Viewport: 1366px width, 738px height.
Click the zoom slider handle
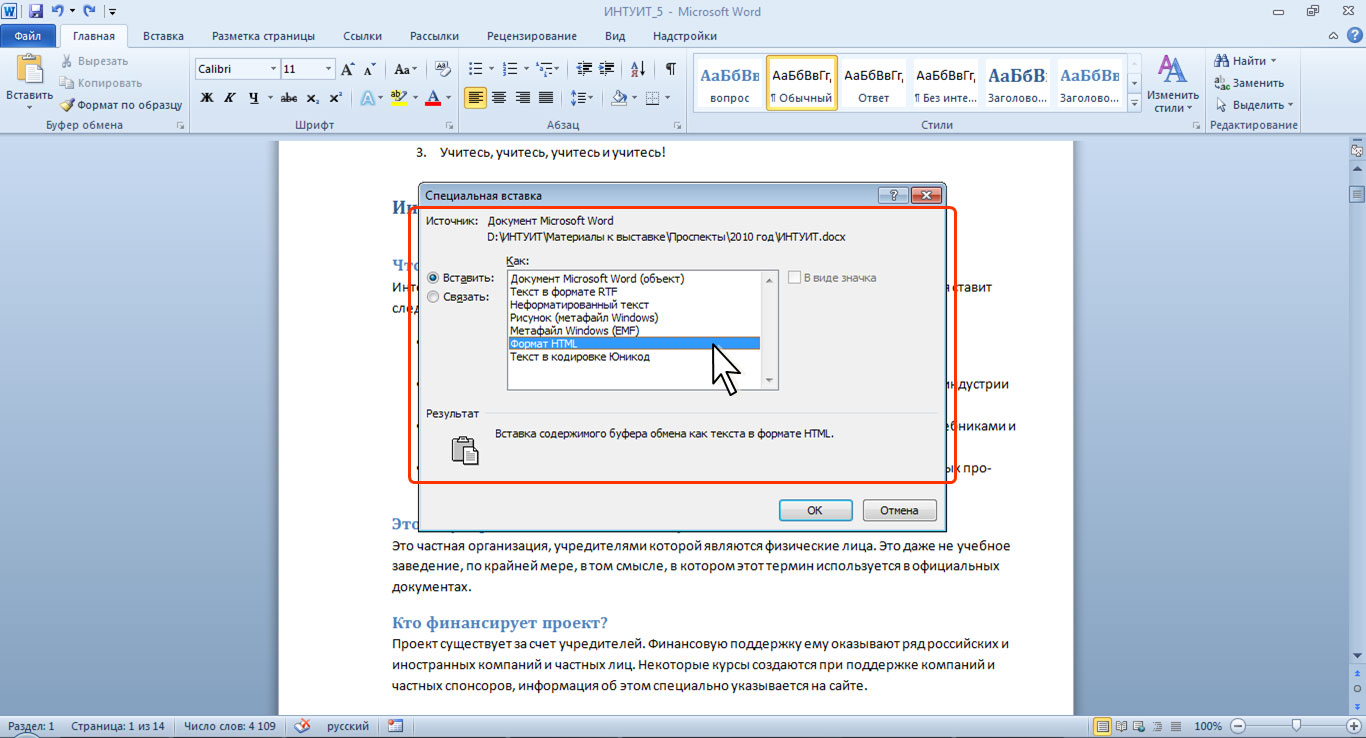[x=1296, y=726]
